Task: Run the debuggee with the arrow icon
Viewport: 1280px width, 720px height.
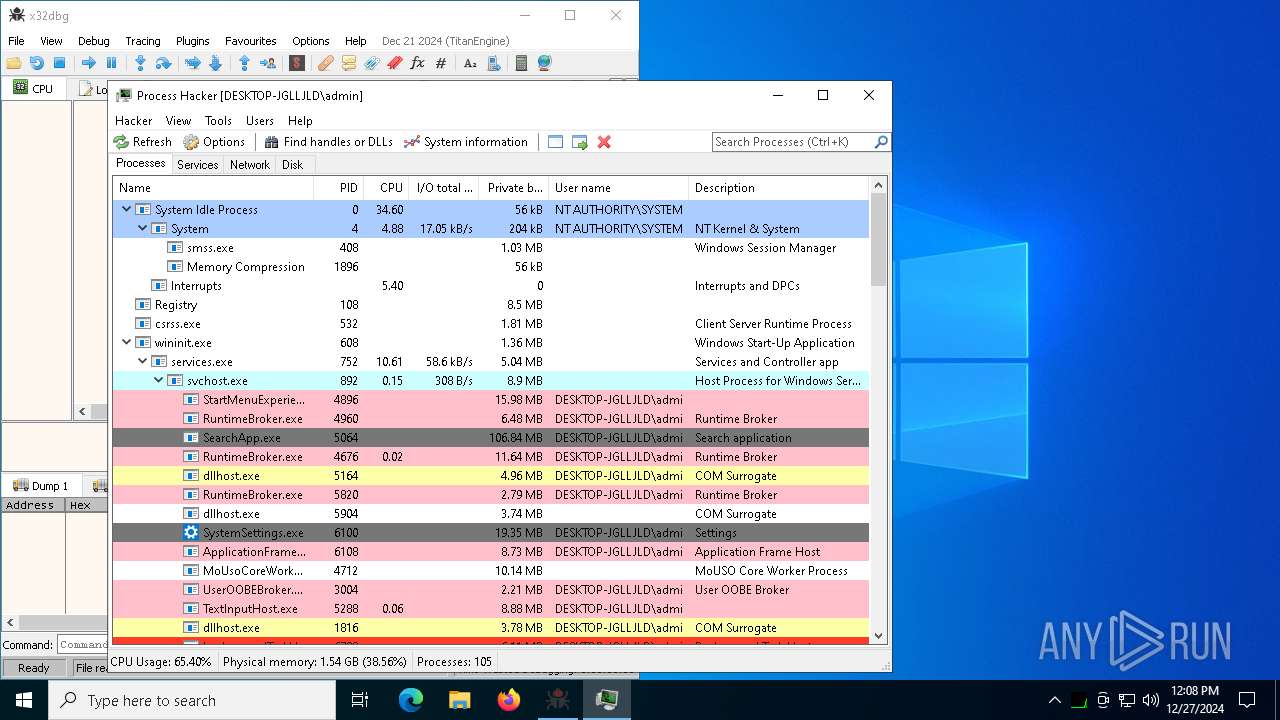Action: pos(89,63)
